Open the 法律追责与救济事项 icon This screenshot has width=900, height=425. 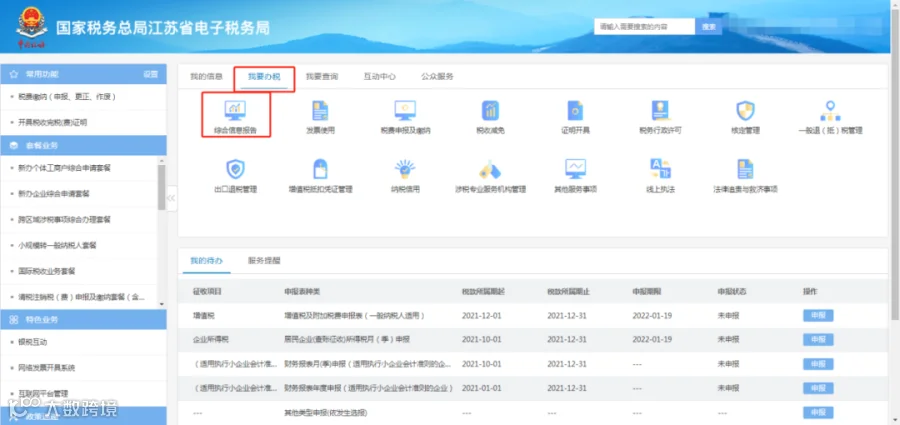[745, 169]
